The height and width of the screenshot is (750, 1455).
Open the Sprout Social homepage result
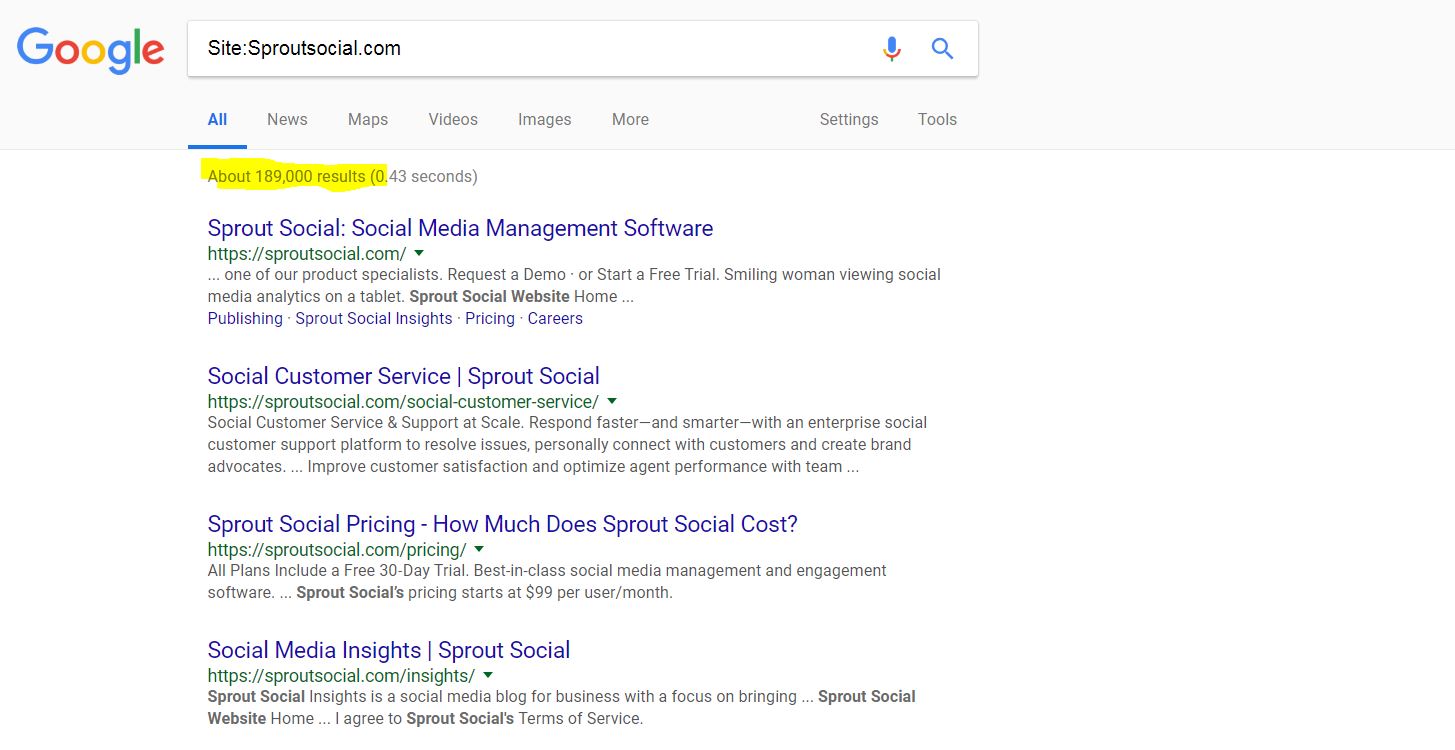click(459, 228)
